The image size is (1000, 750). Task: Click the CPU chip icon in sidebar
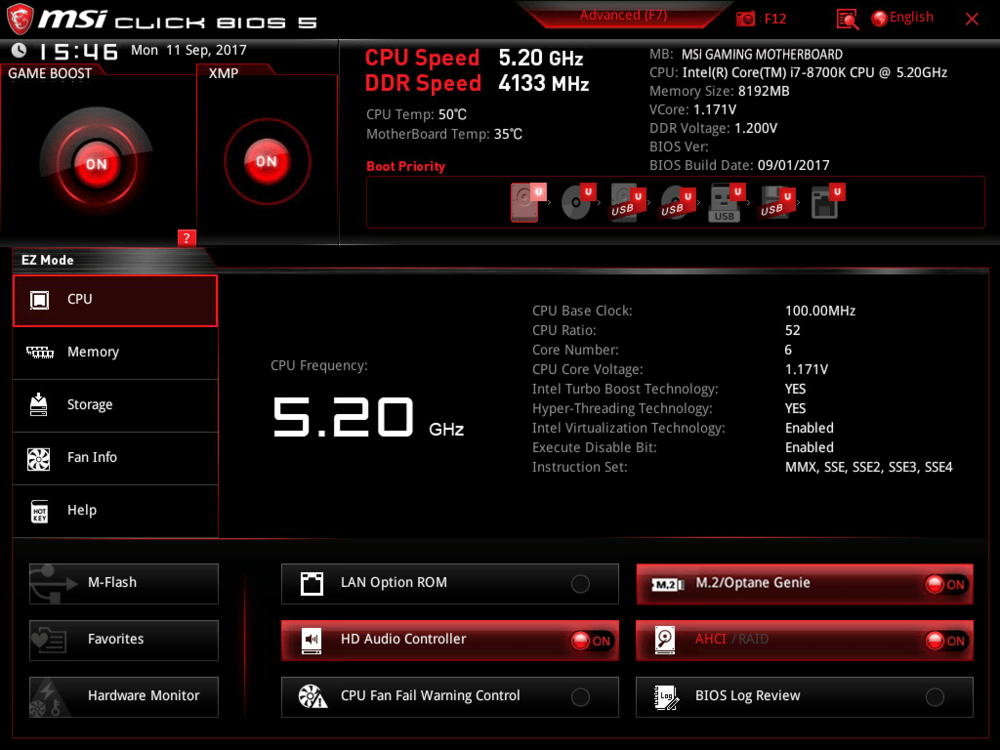pyautogui.click(x=40, y=300)
